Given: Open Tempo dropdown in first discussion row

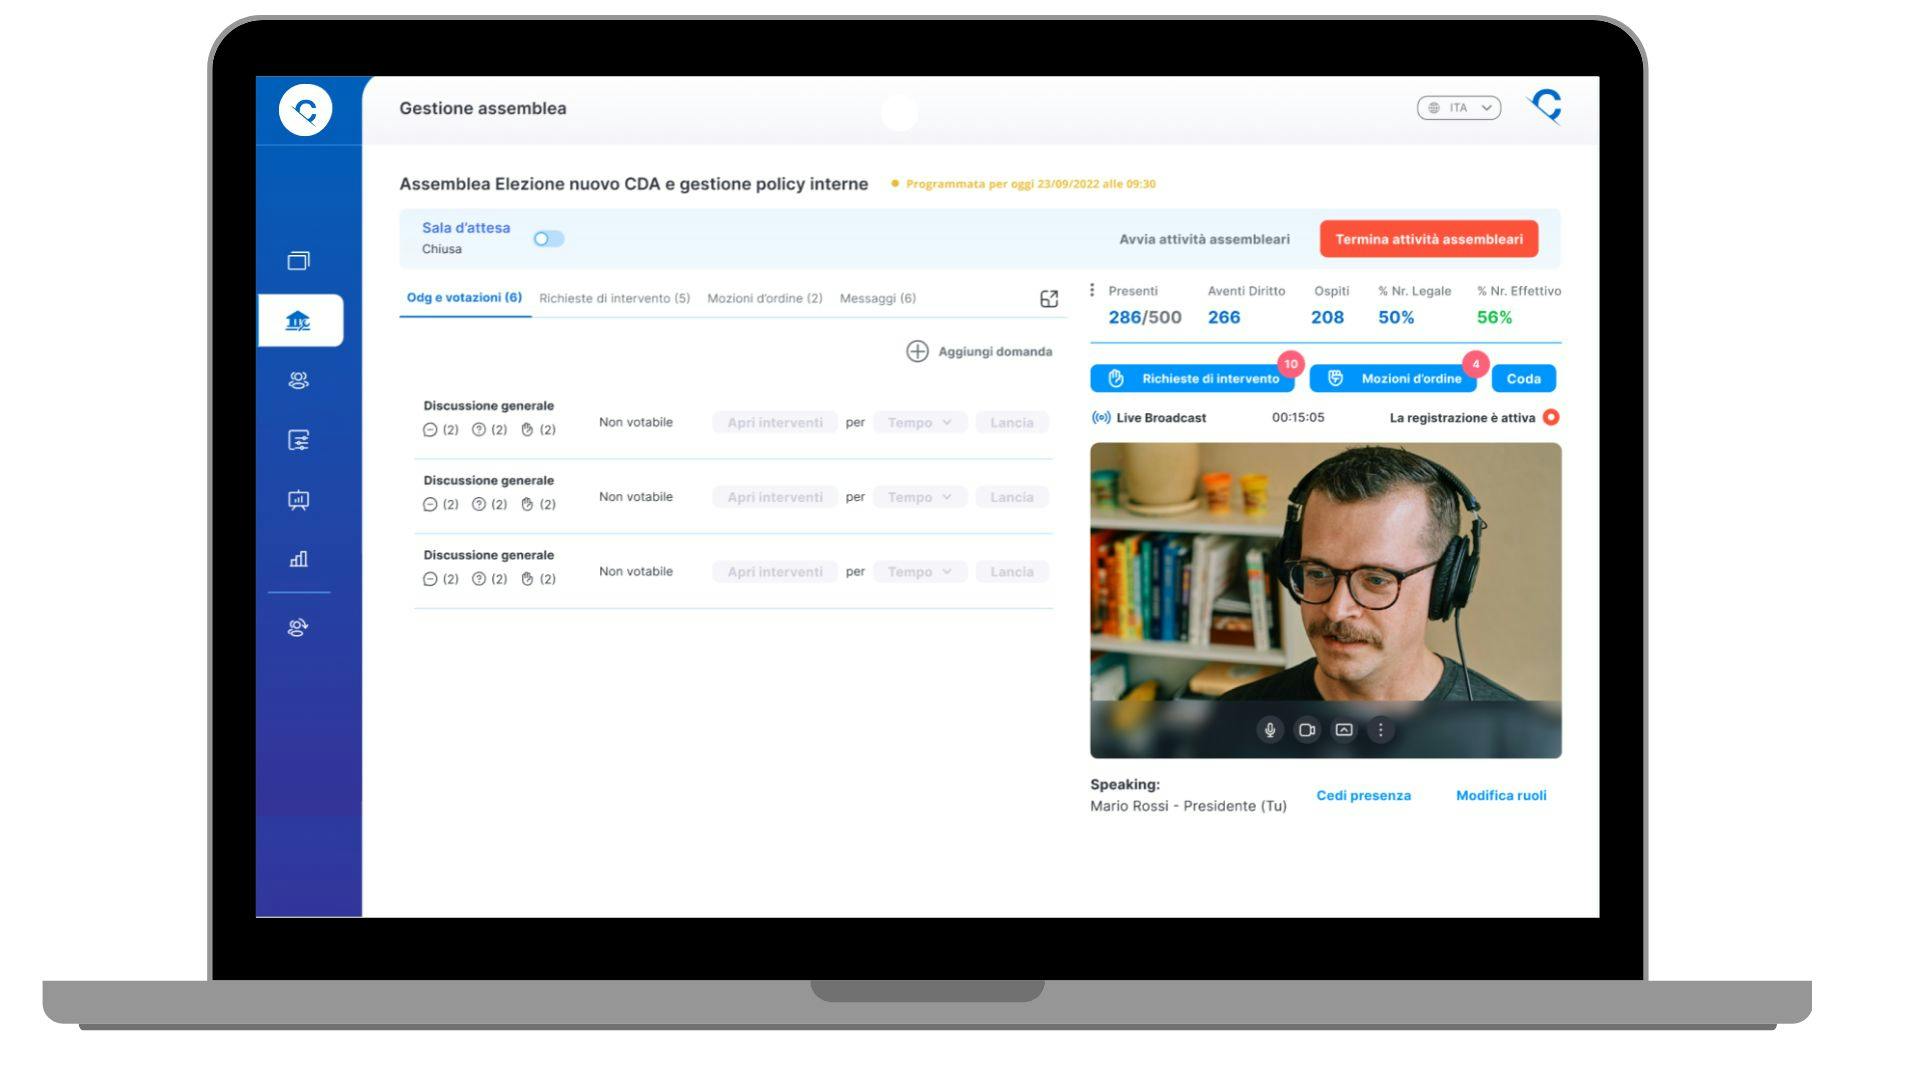Looking at the screenshot, I should (x=919, y=423).
